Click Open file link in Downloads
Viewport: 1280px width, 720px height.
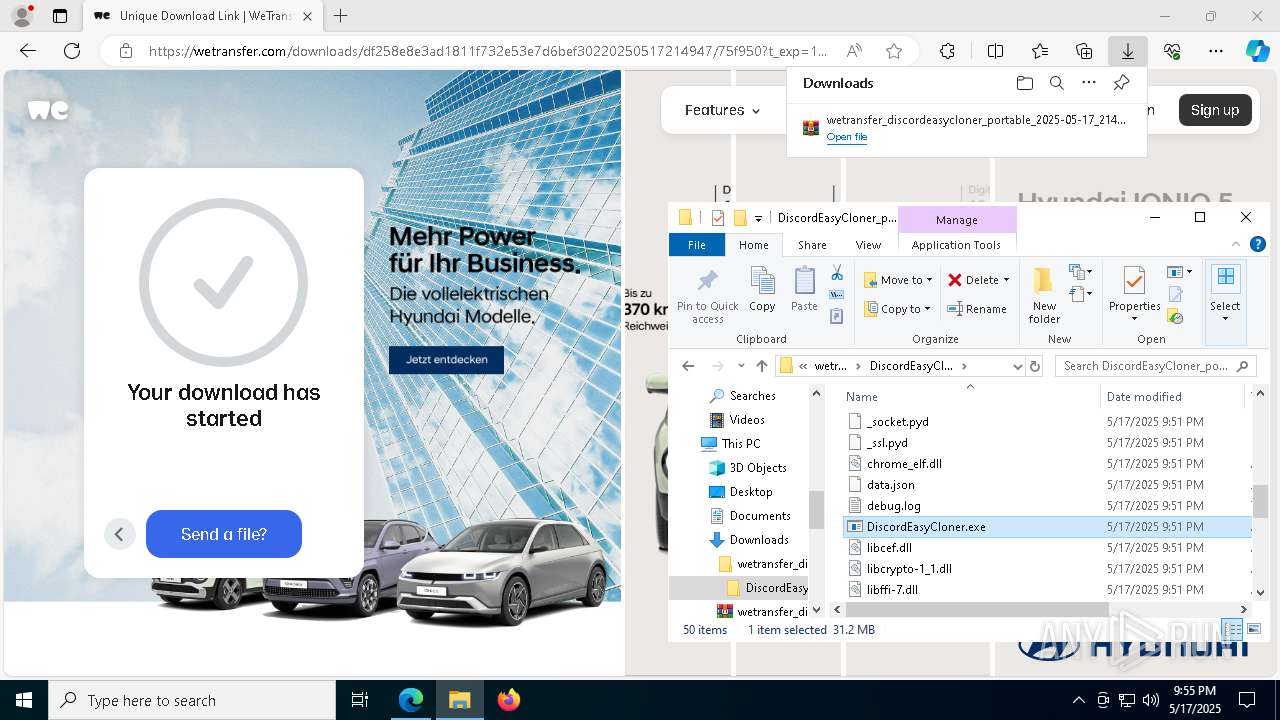(847, 137)
